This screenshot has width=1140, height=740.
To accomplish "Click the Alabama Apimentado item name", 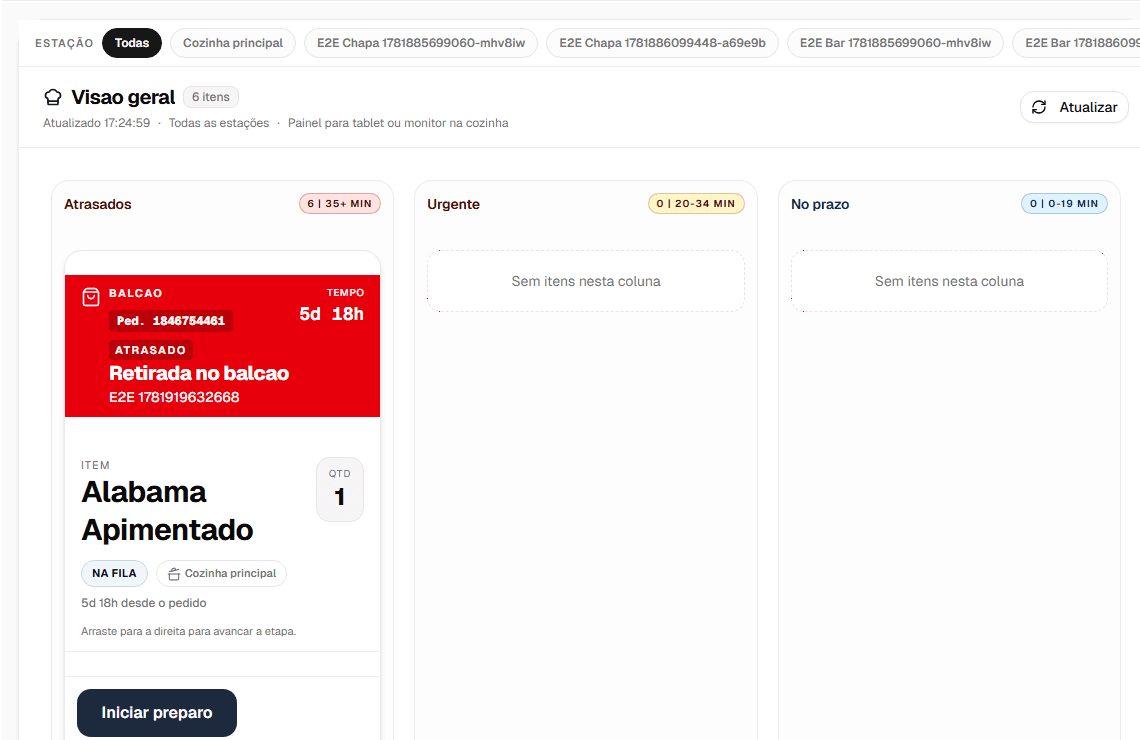I will coord(167,511).
